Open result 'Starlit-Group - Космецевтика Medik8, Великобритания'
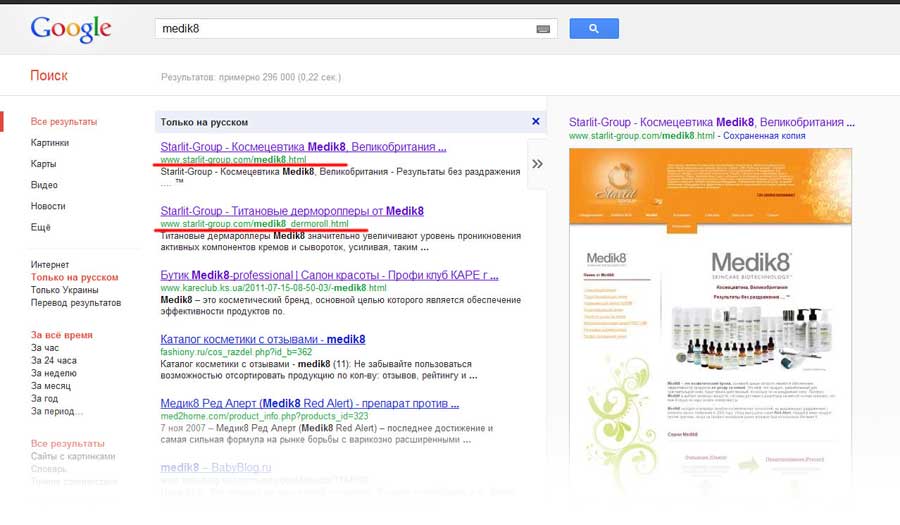Screen dimensions: 900x525 [303, 147]
